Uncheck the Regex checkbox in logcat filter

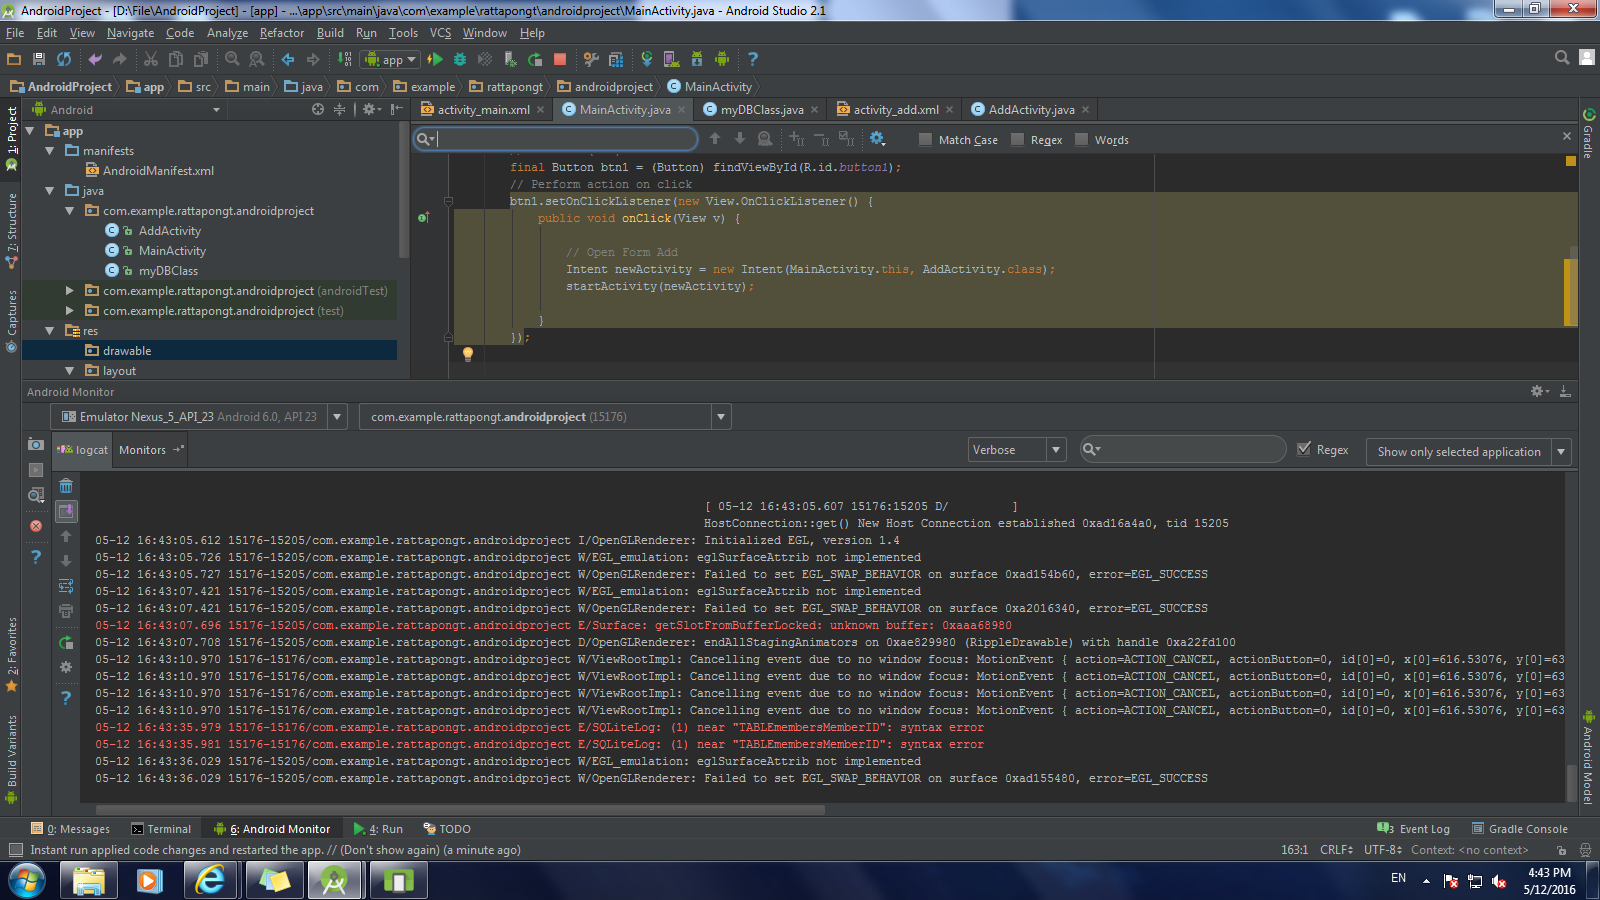pos(1304,450)
